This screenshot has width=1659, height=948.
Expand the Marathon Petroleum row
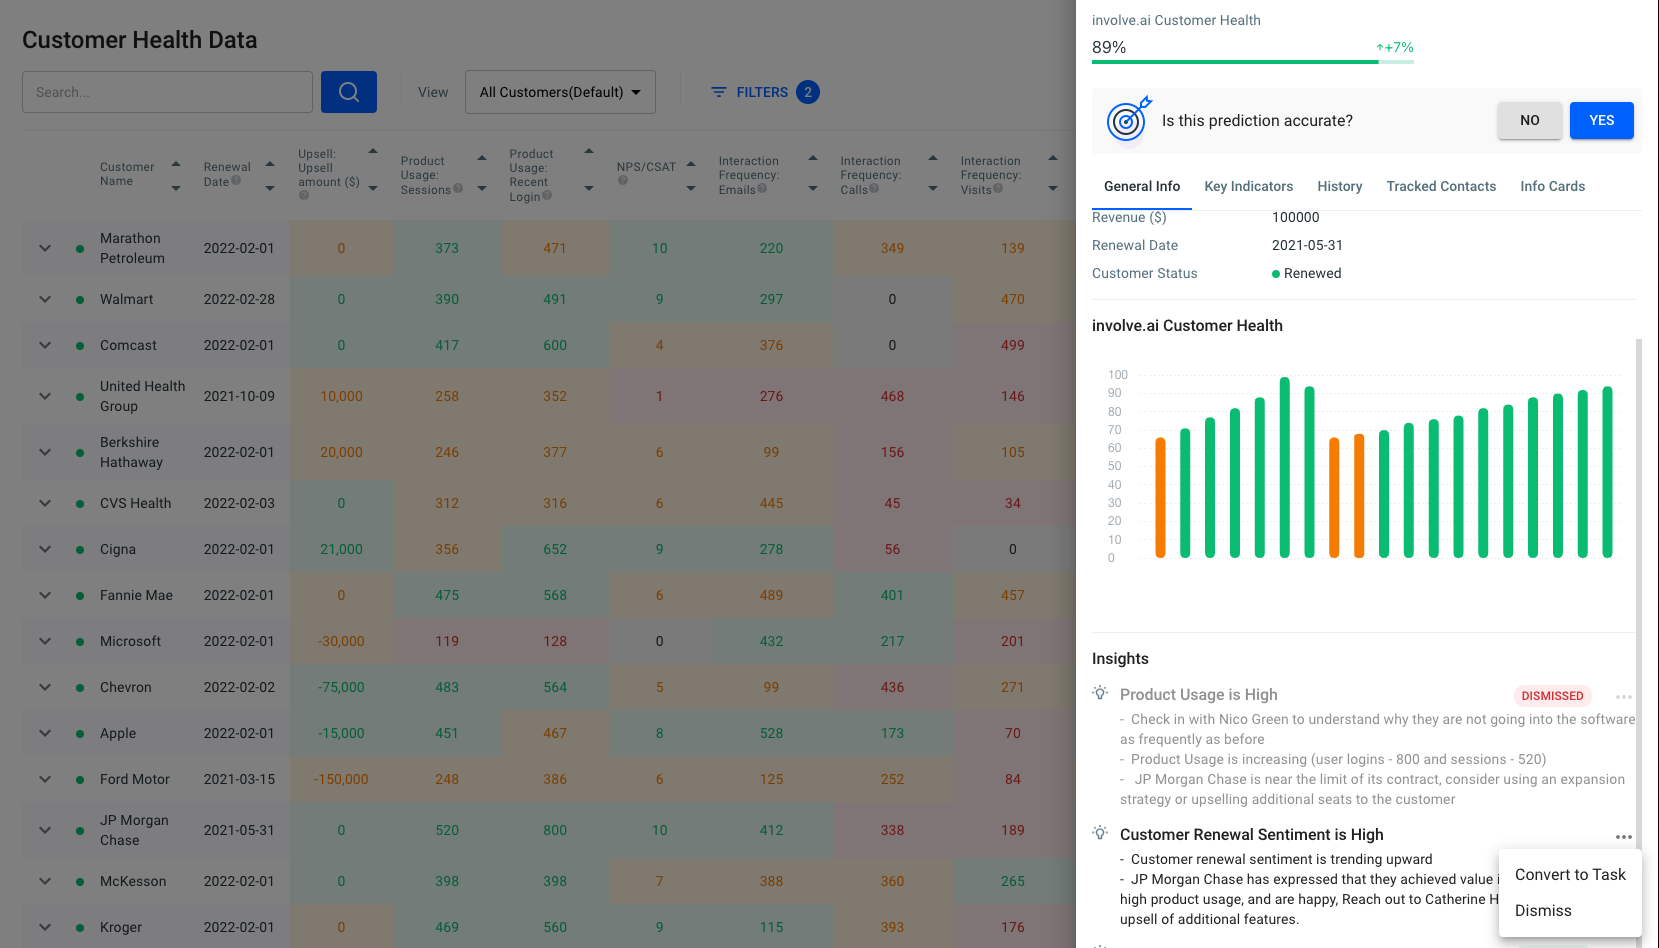(45, 248)
